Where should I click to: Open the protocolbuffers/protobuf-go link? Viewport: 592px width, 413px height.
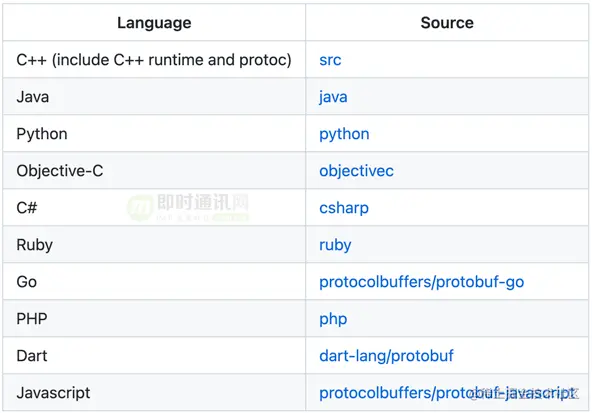tap(421, 282)
